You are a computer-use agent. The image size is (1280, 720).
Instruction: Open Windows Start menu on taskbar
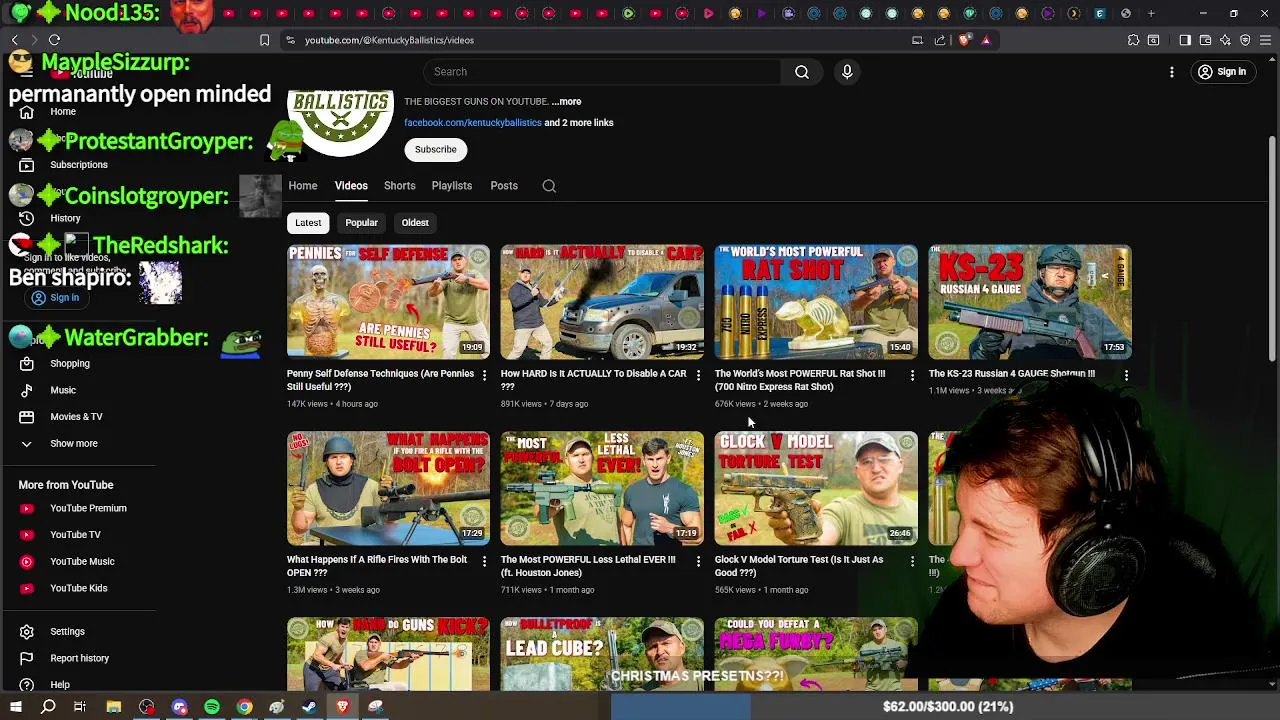[x=16, y=707]
